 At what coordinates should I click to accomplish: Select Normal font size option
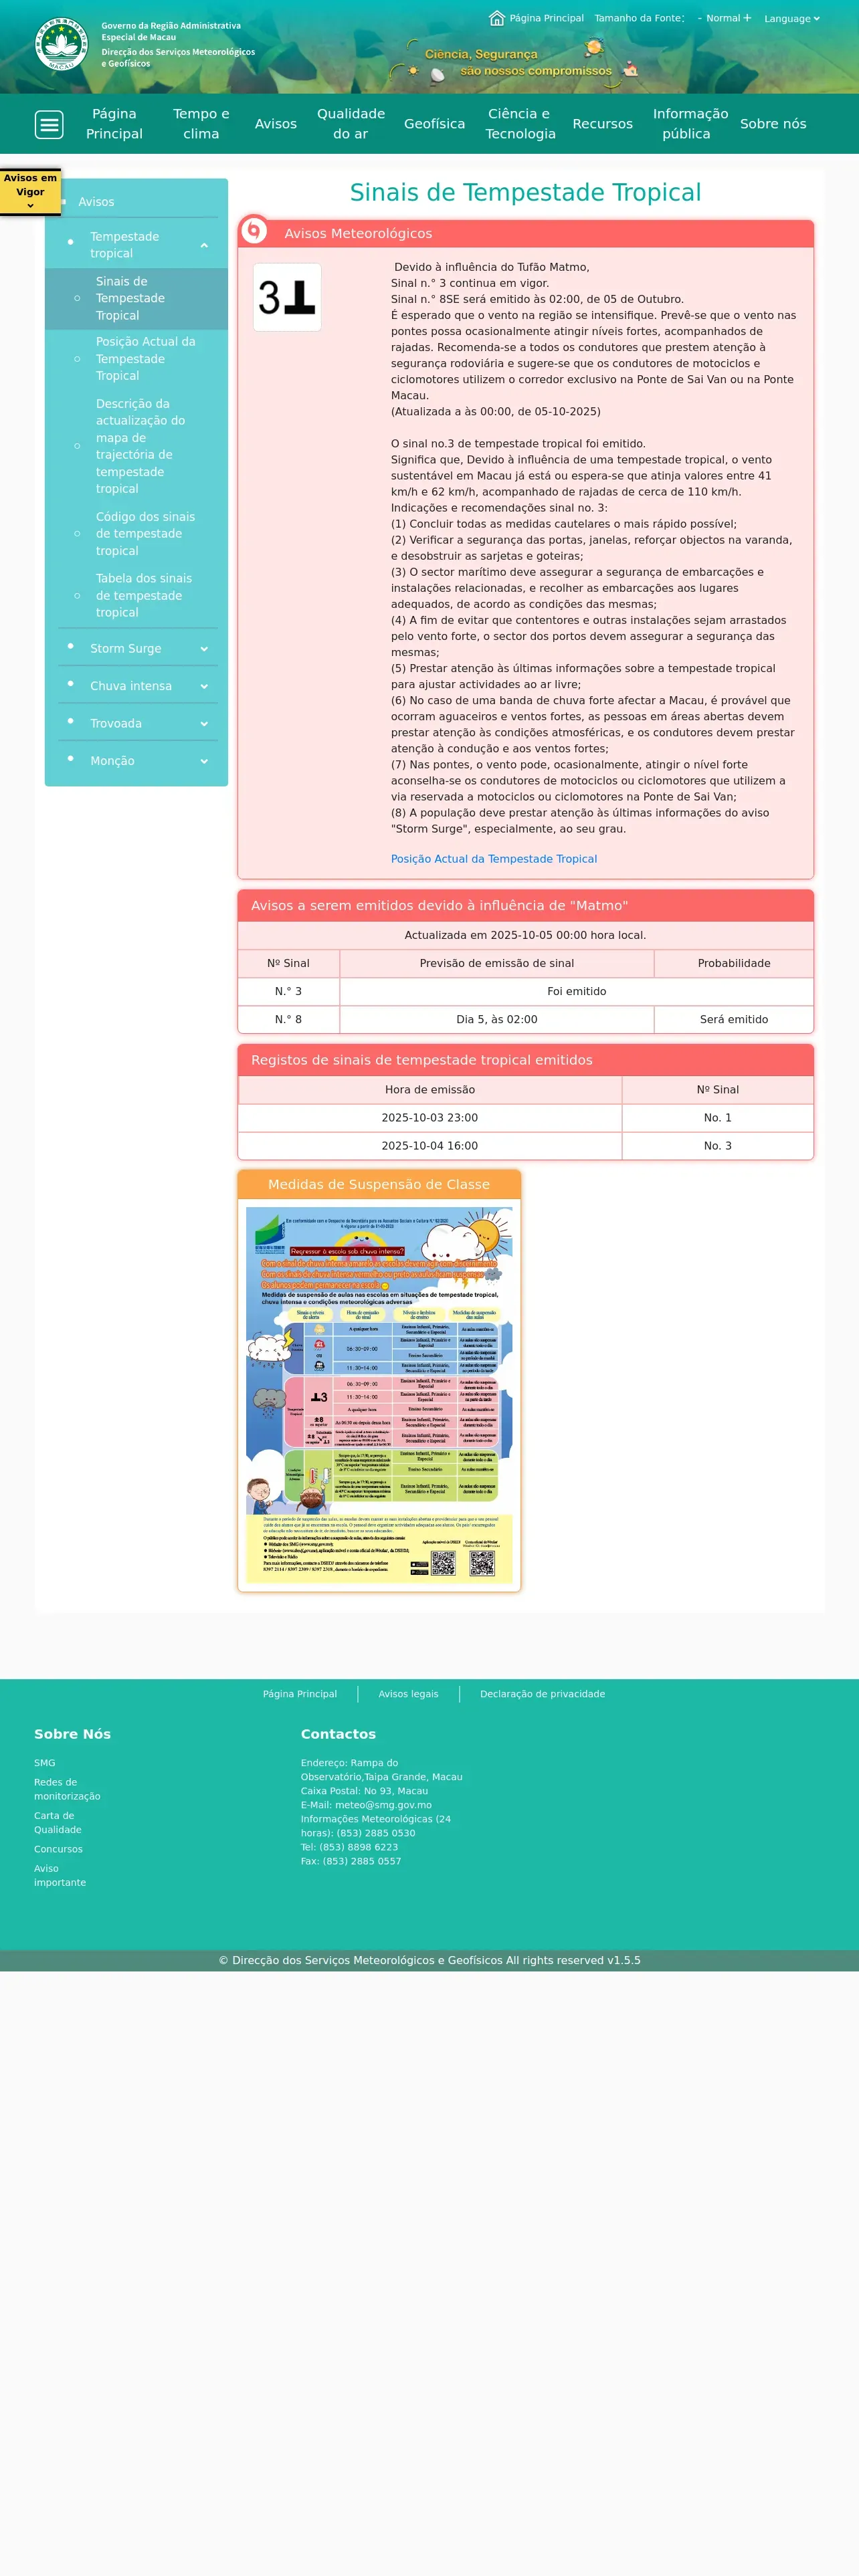click(x=723, y=18)
